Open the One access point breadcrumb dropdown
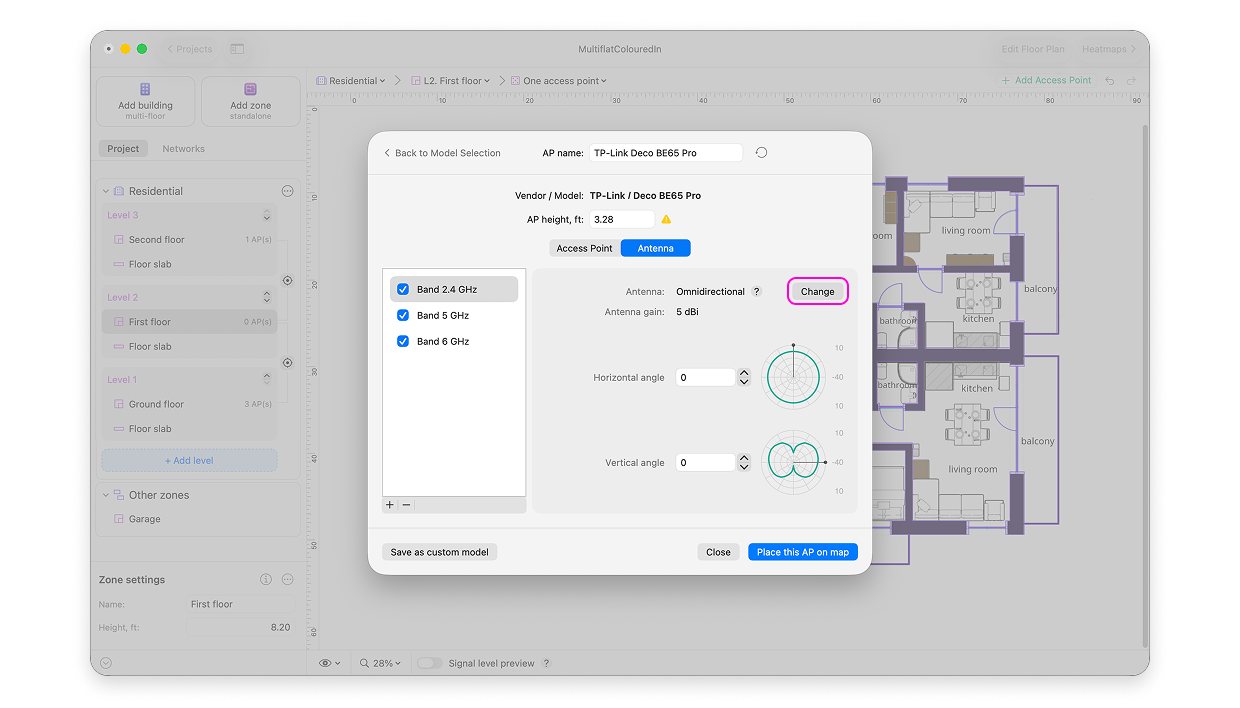This screenshot has height=708, width=1240. pos(560,81)
